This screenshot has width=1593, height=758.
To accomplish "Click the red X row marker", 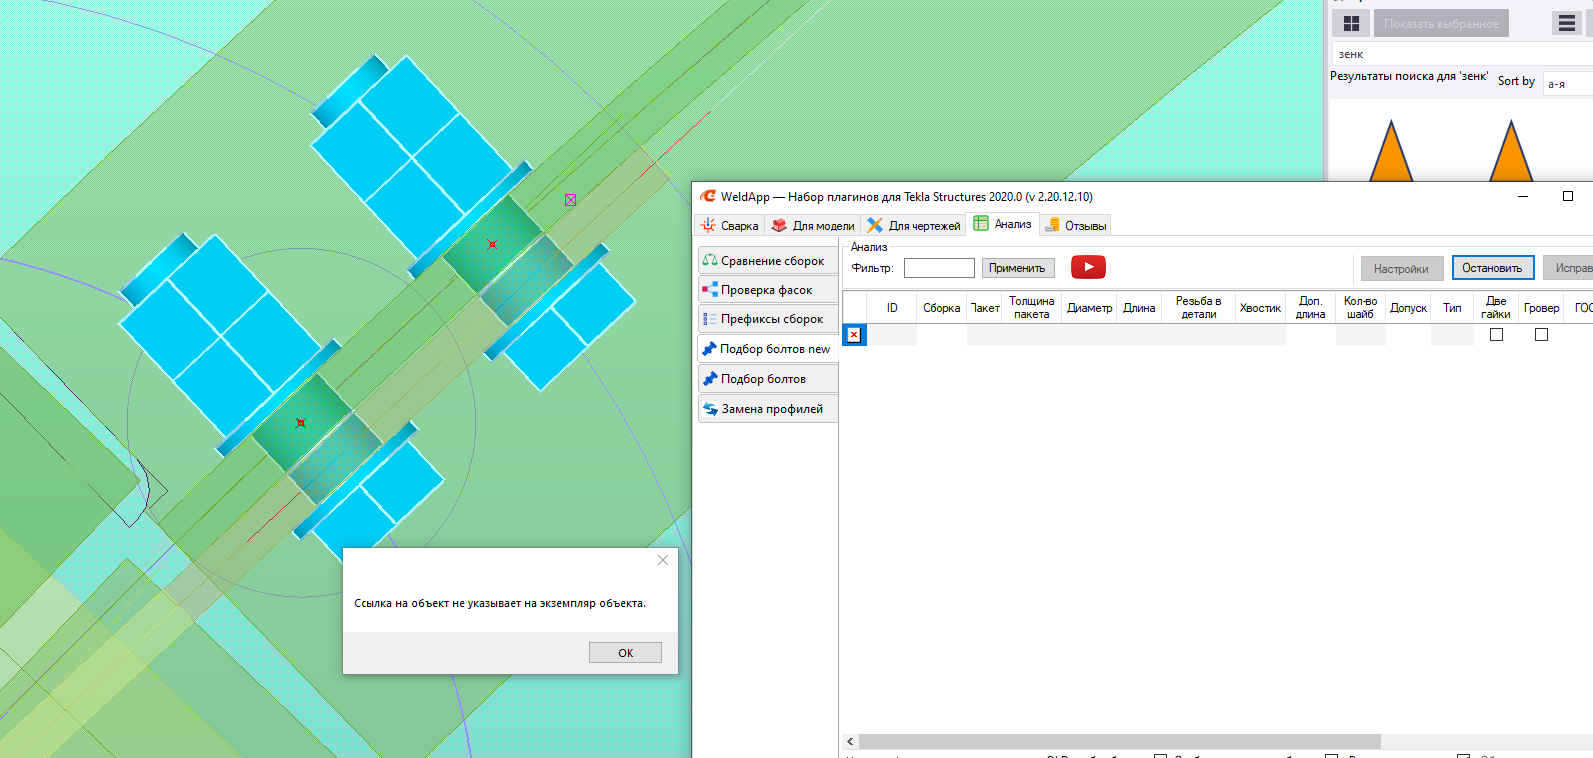I will (854, 335).
